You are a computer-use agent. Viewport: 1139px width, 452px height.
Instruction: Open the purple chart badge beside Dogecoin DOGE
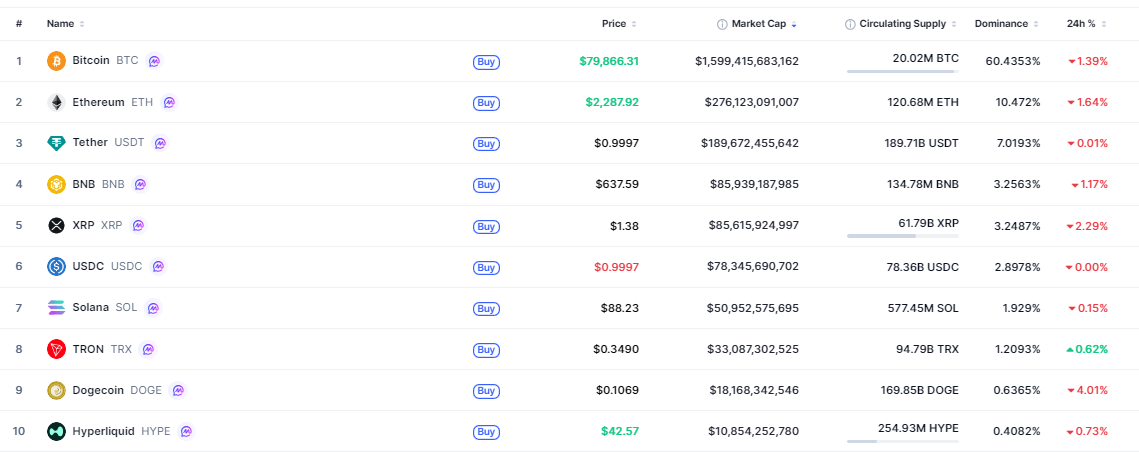tap(178, 390)
